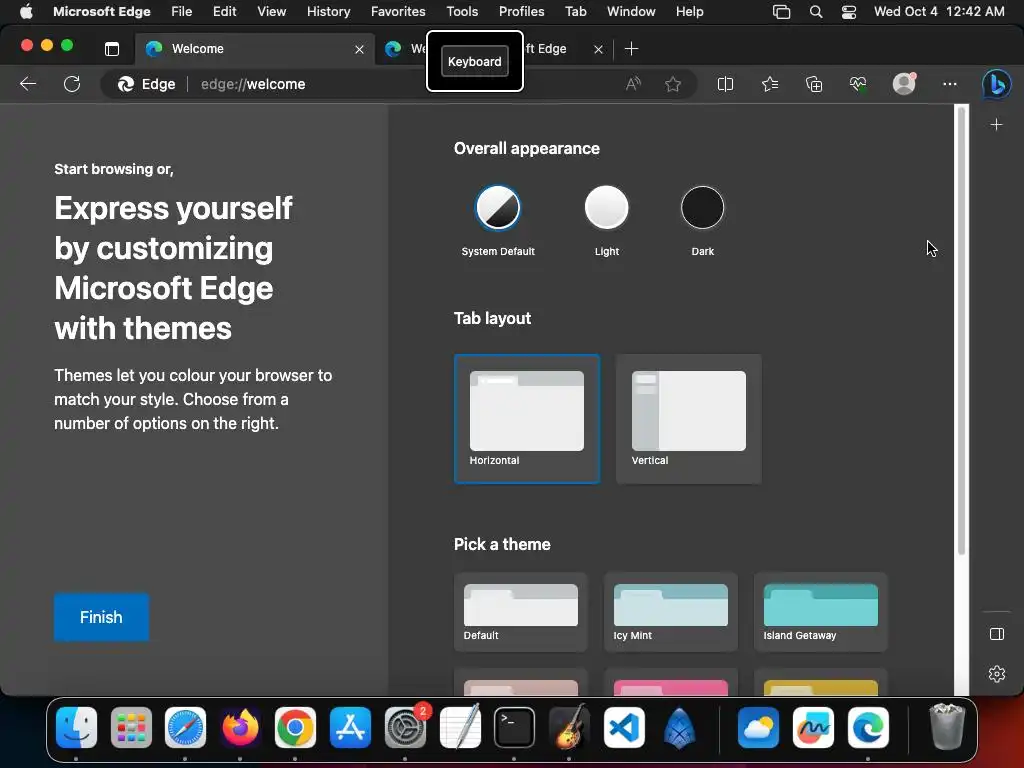Open the Profiles menu
Image resolution: width=1024 pixels, height=768 pixels.
pos(522,12)
